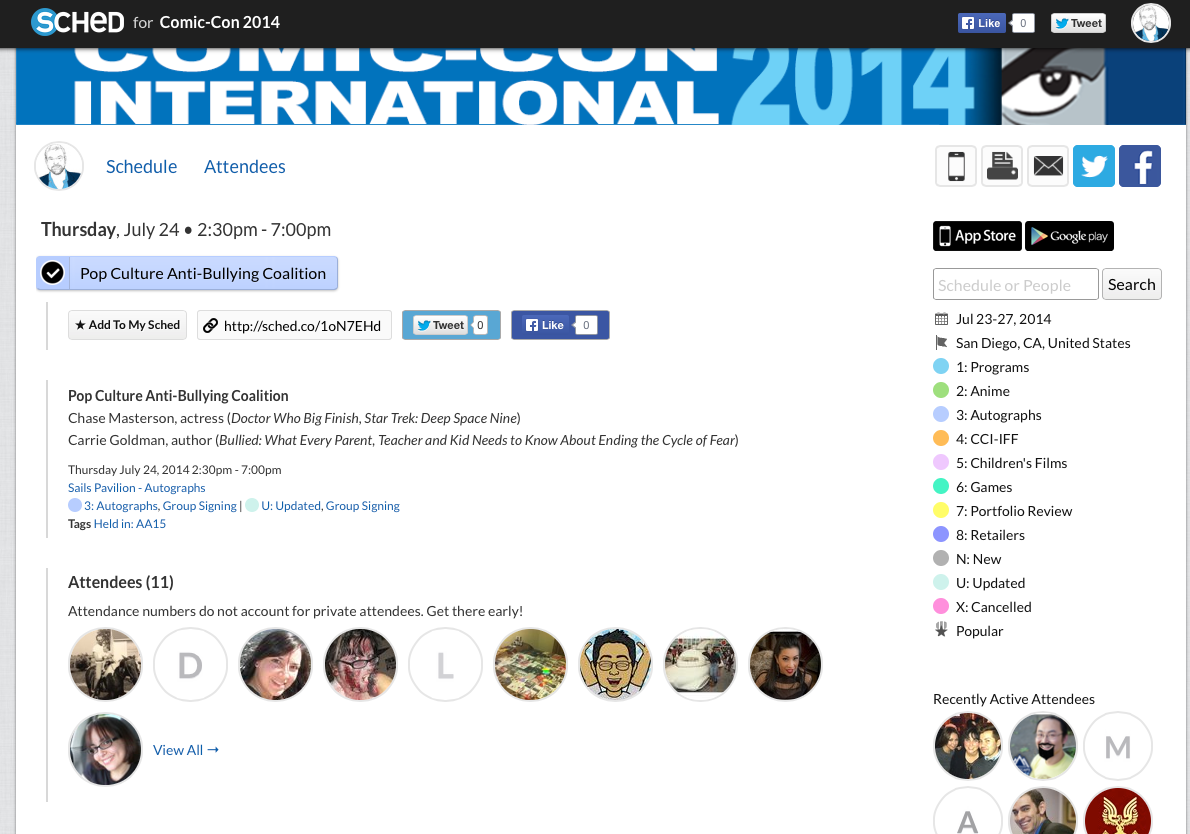Filter by X: Cancelled category
The height and width of the screenshot is (834, 1190).
coord(993,607)
